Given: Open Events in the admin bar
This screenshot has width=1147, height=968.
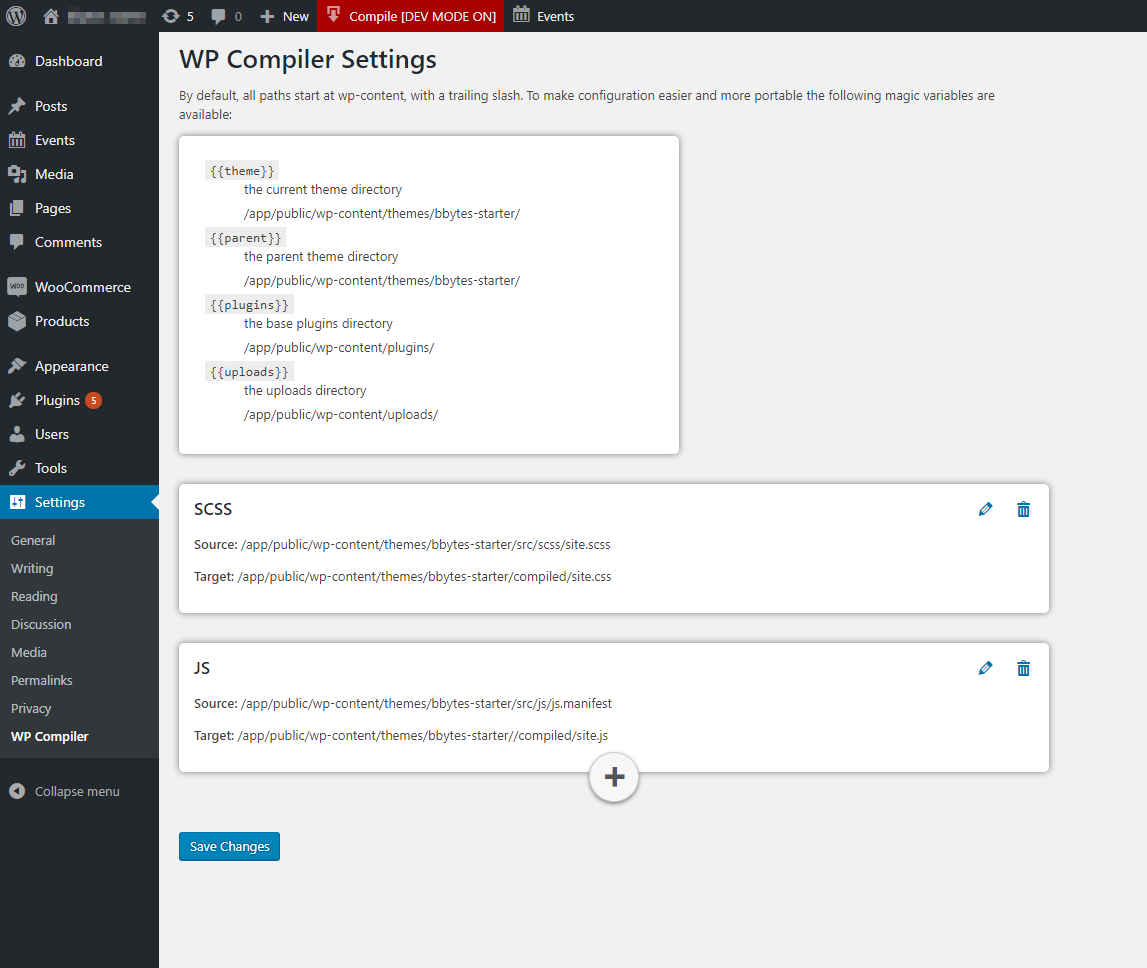Looking at the screenshot, I should [x=544, y=16].
